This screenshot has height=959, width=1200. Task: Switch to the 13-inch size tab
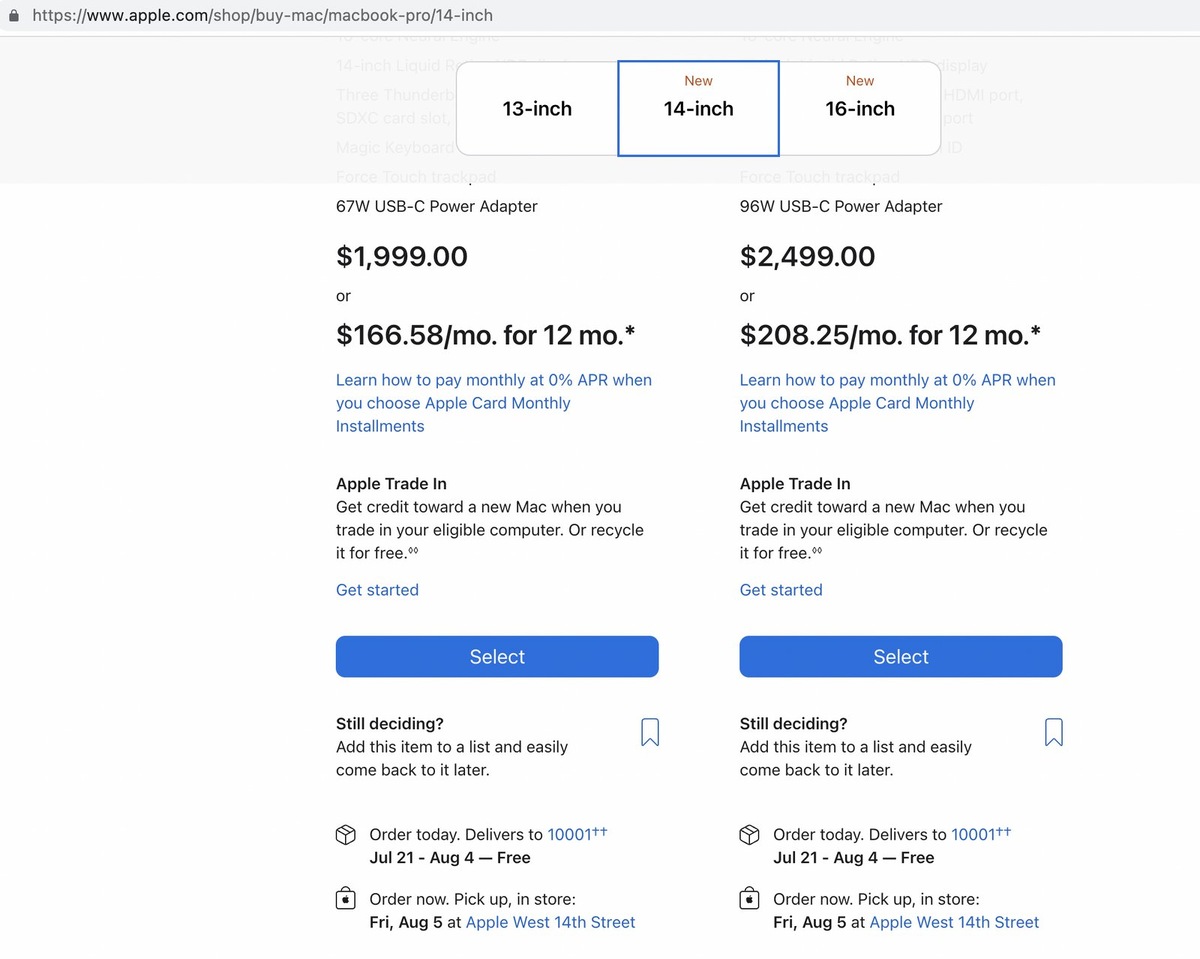[537, 108]
